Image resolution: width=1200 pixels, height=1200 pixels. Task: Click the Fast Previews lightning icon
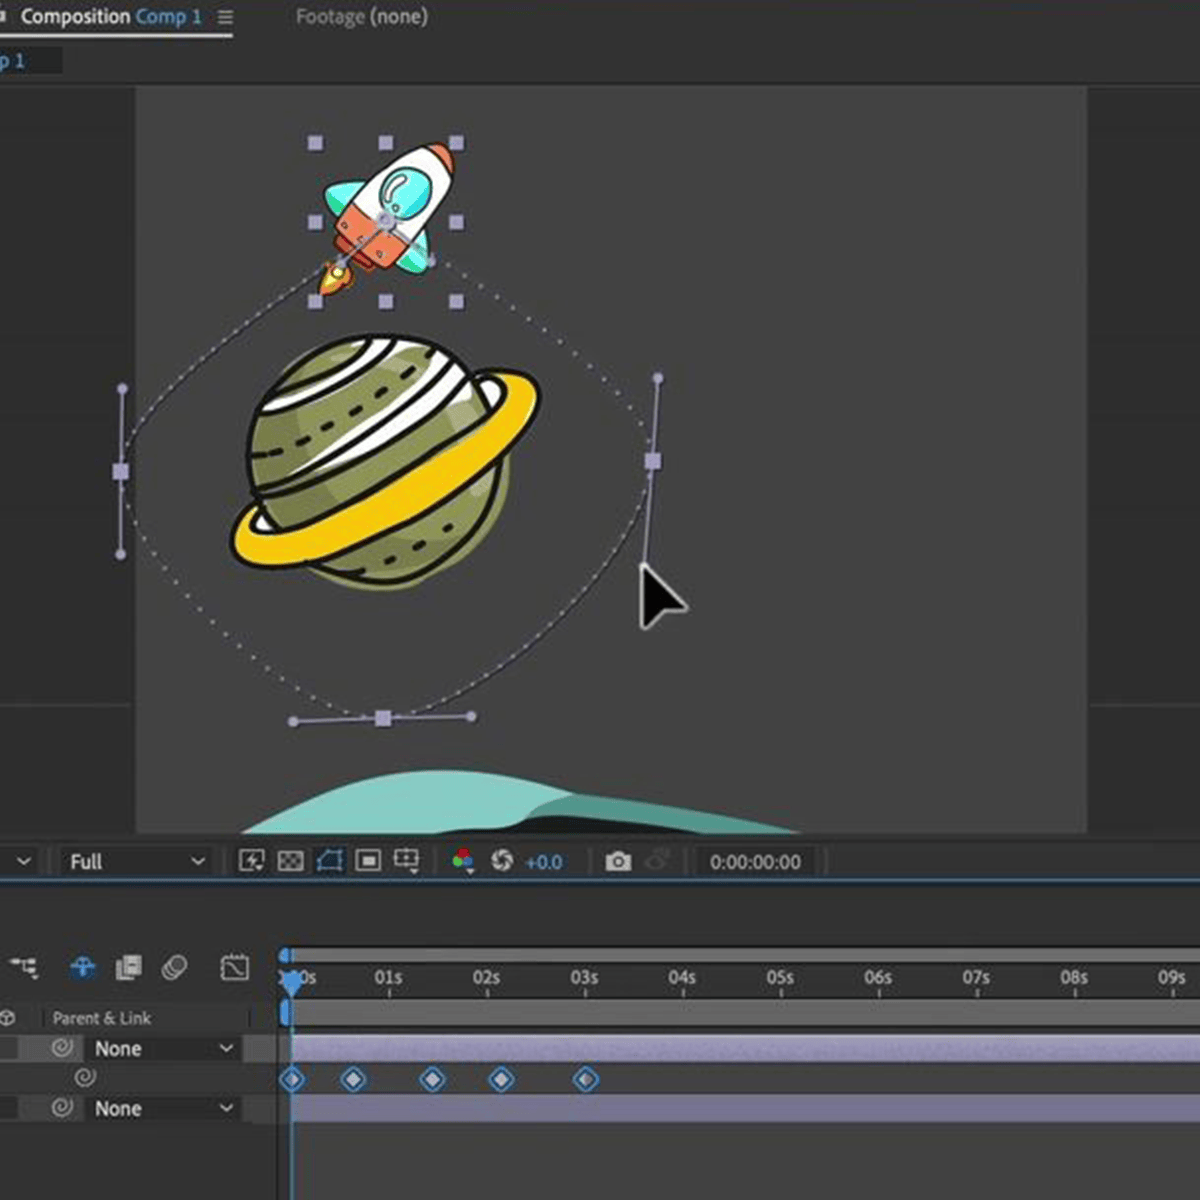(x=251, y=861)
